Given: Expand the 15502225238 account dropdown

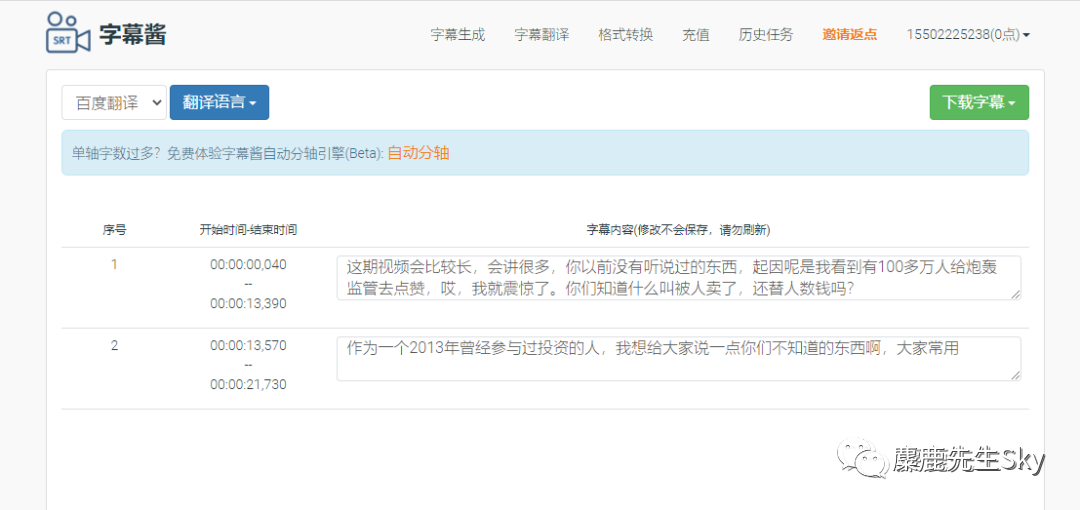Looking at the screenshot, I should (967, 34).
